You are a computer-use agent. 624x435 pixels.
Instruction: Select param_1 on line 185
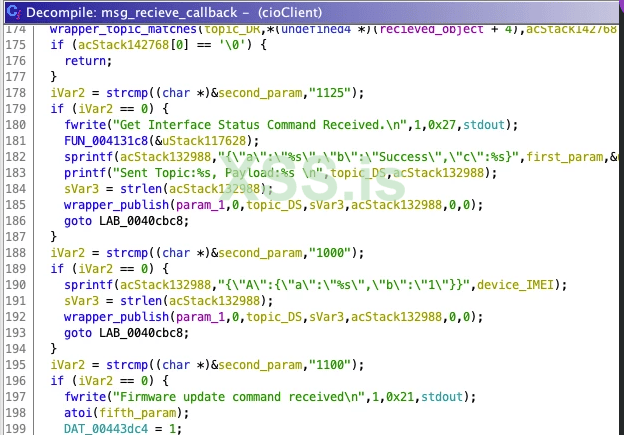tap(200, 205)
